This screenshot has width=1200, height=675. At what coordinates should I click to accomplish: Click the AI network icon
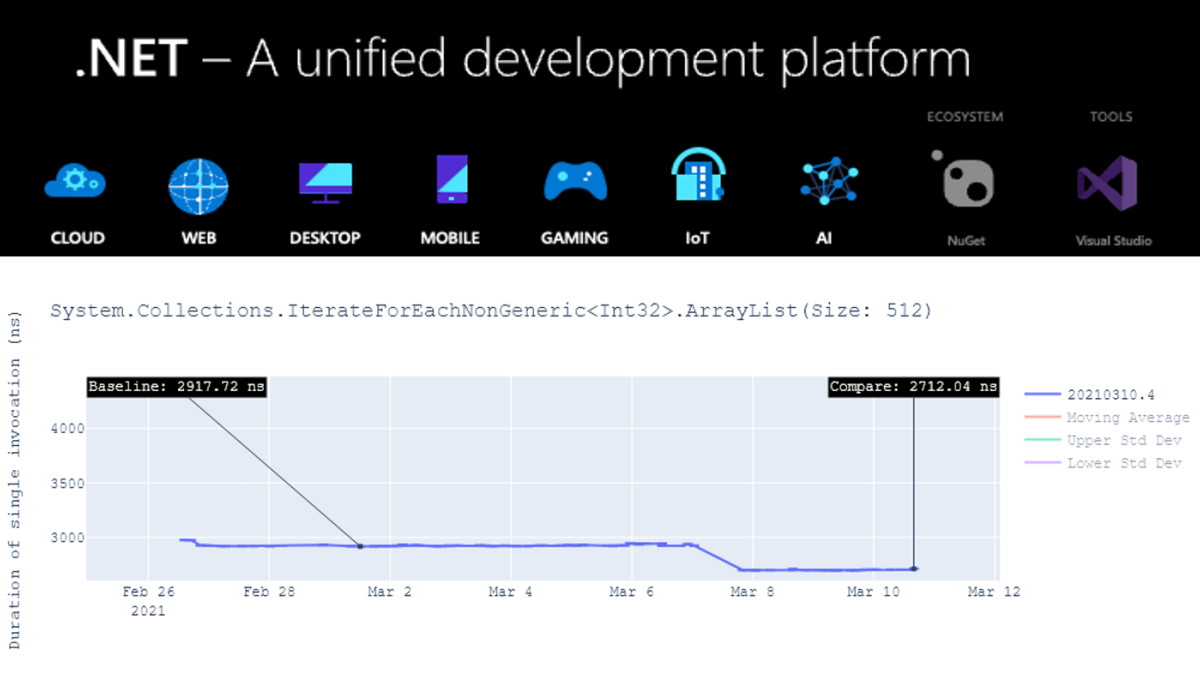tap(829, 182)
